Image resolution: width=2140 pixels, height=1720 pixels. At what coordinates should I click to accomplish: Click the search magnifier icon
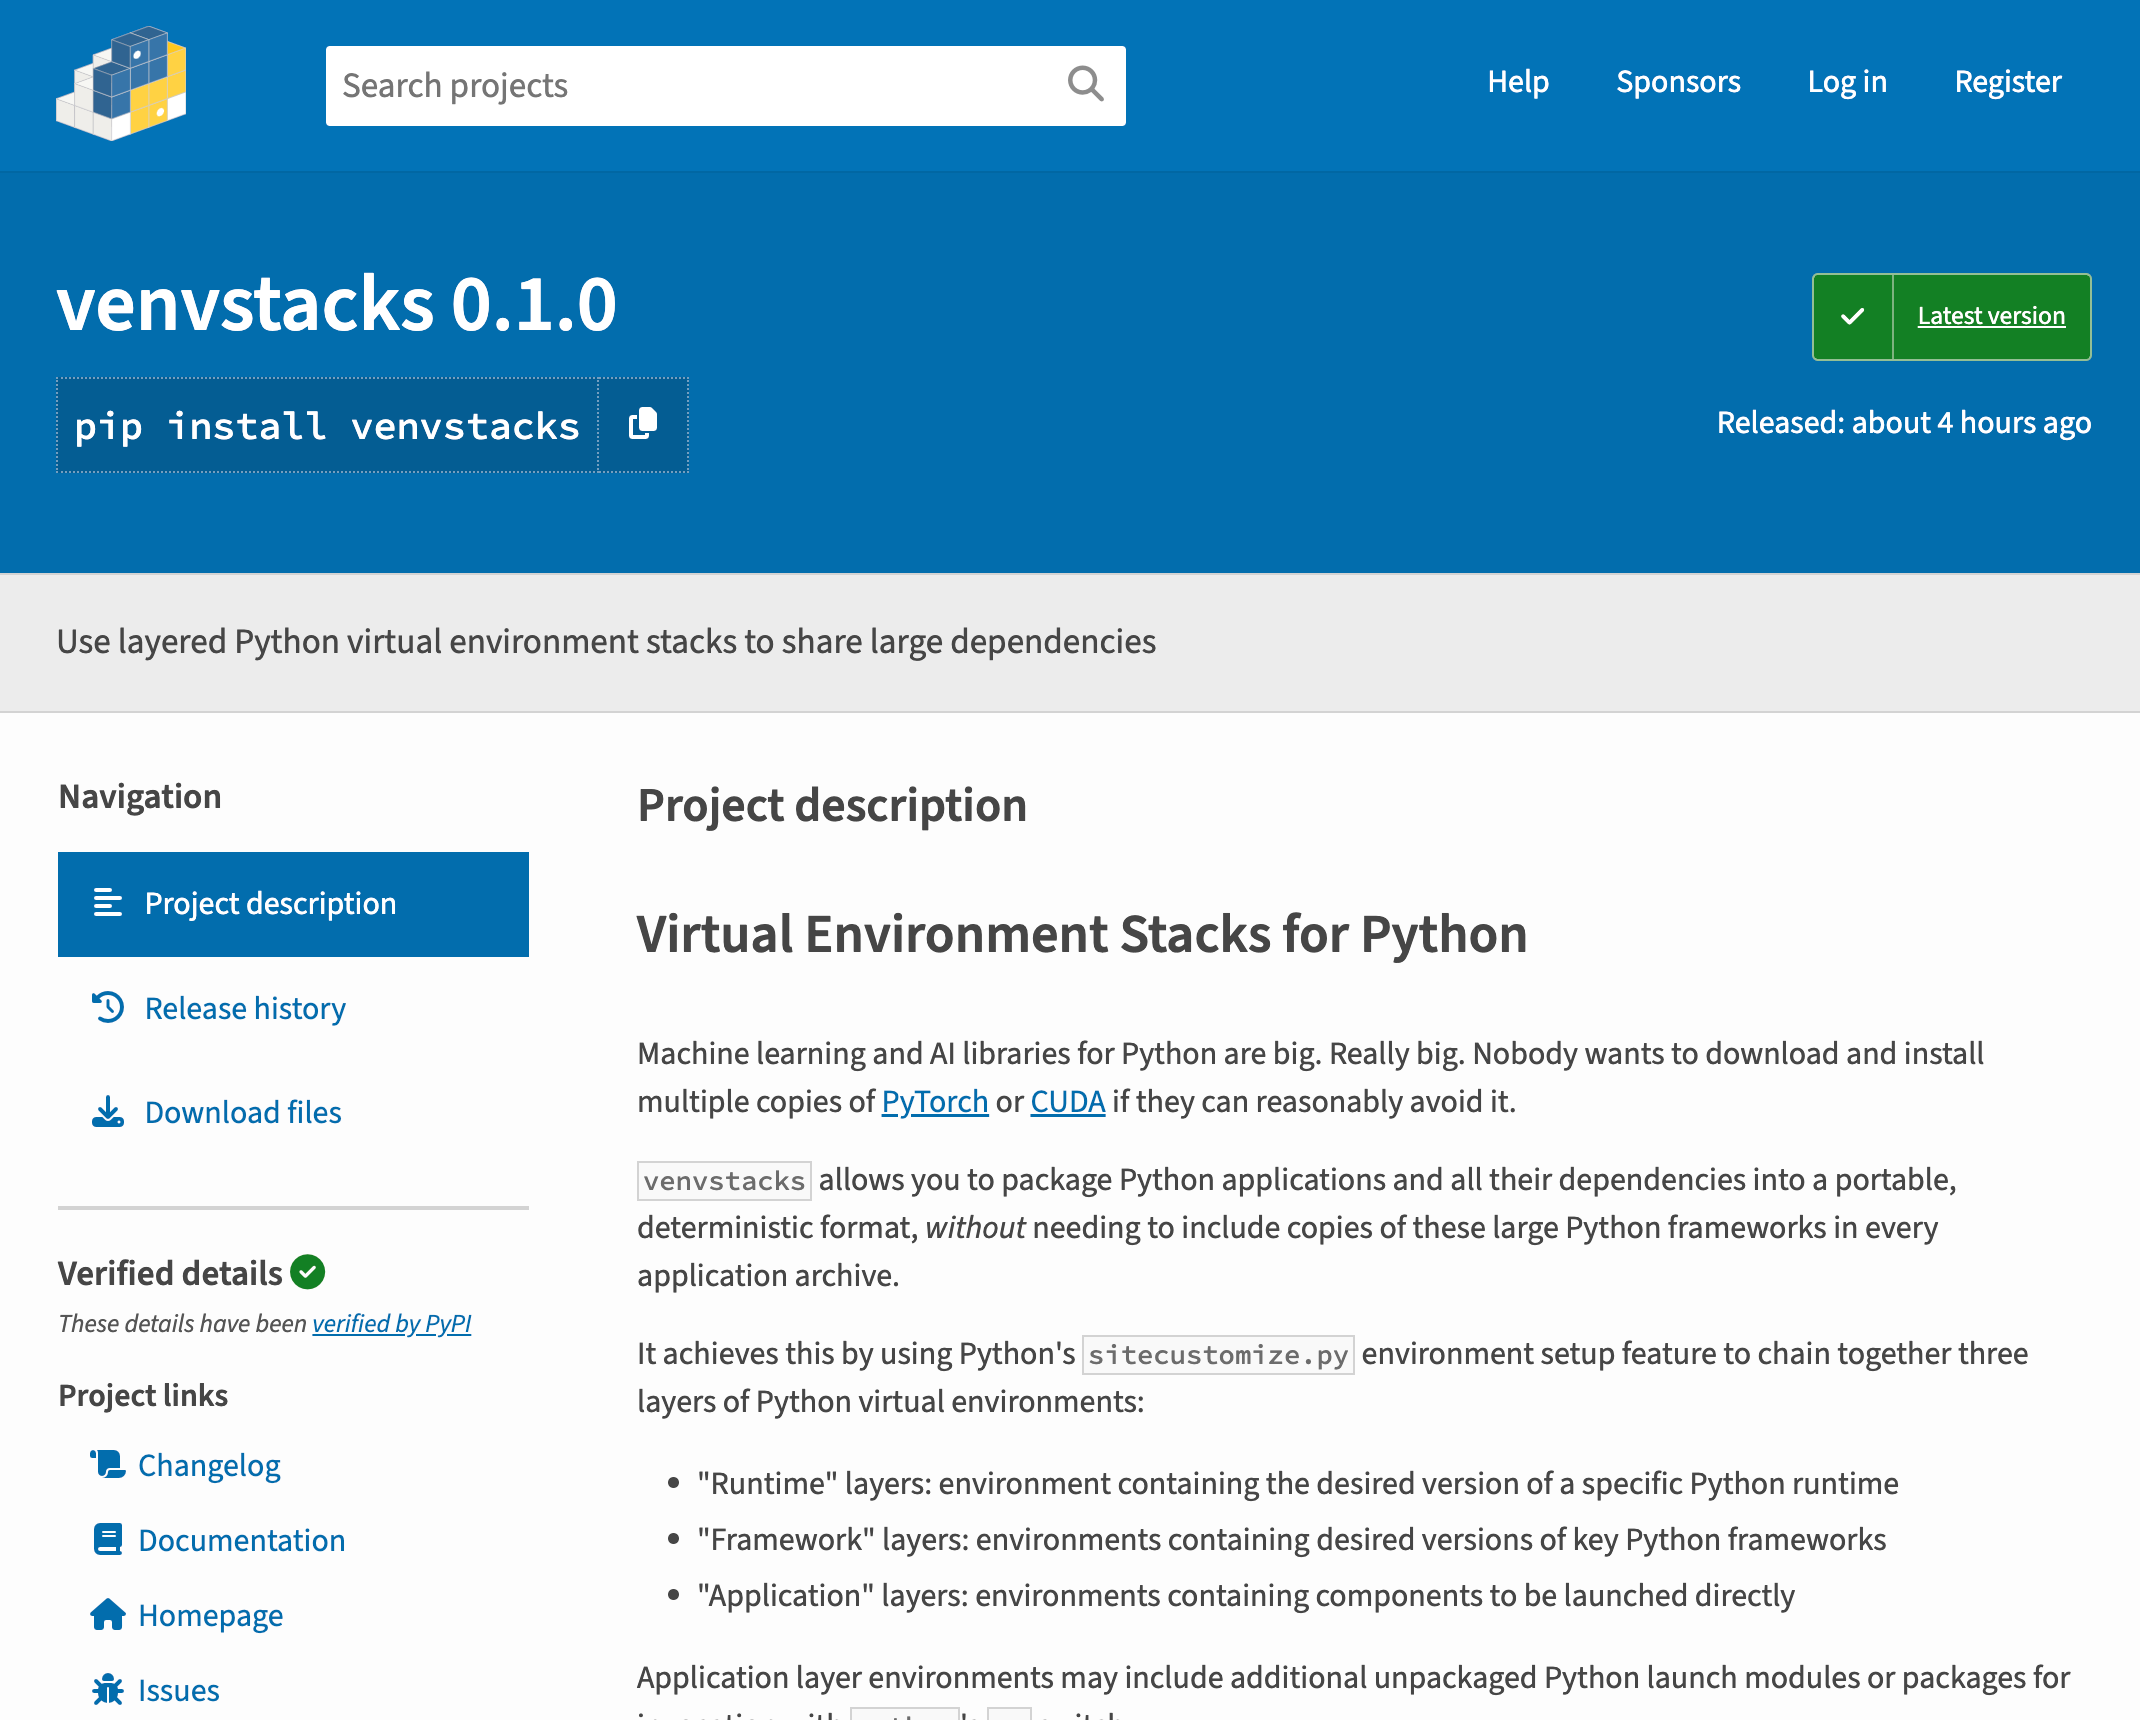(1086, 85)
